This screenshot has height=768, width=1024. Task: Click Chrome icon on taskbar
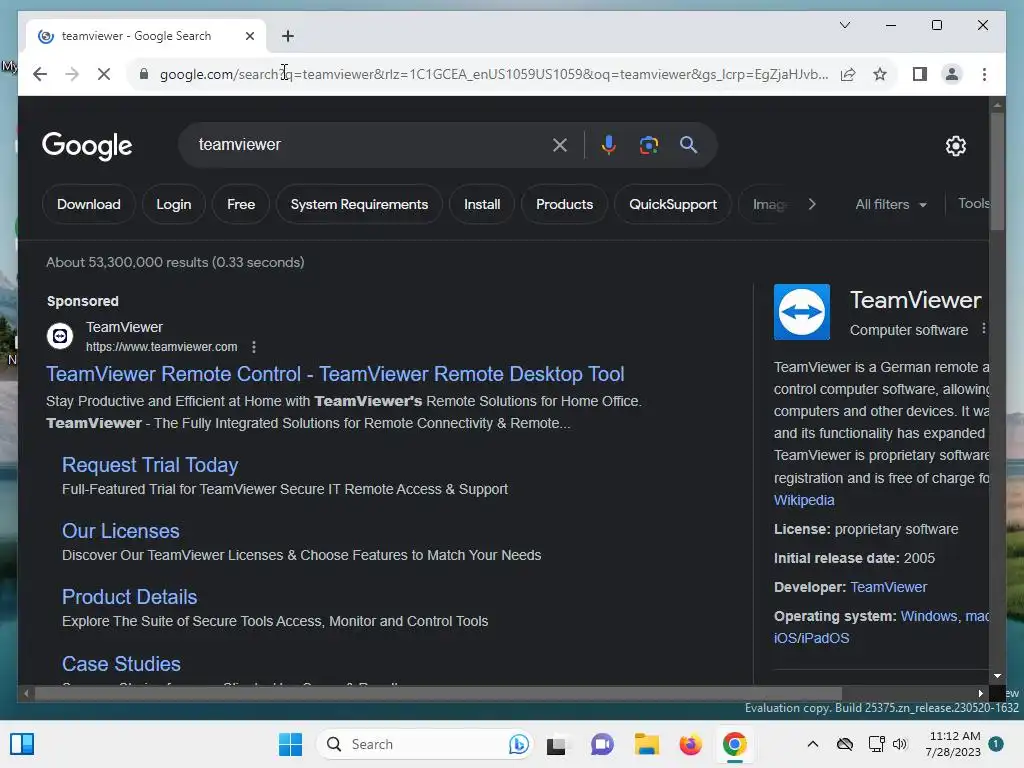tap(734, 744)
